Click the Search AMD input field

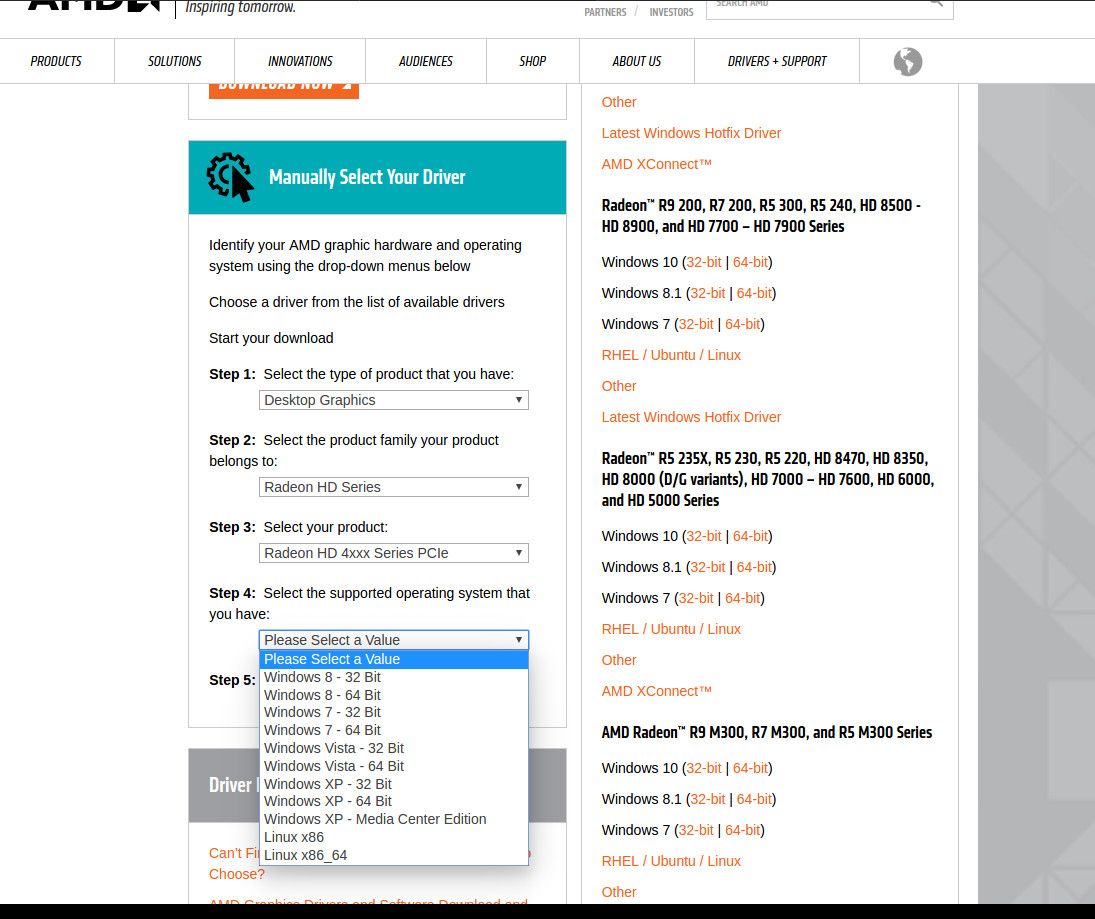(830, 7)
